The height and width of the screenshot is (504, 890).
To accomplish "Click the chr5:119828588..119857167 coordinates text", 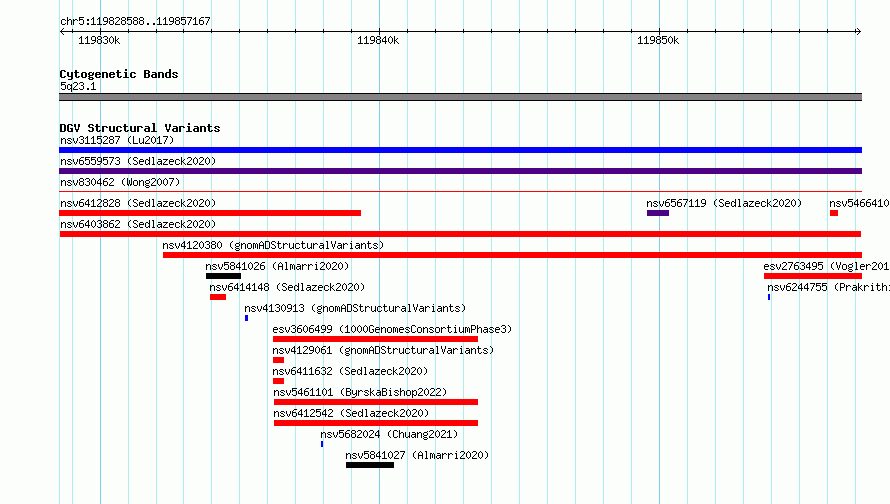I will [x=135, y=21].
